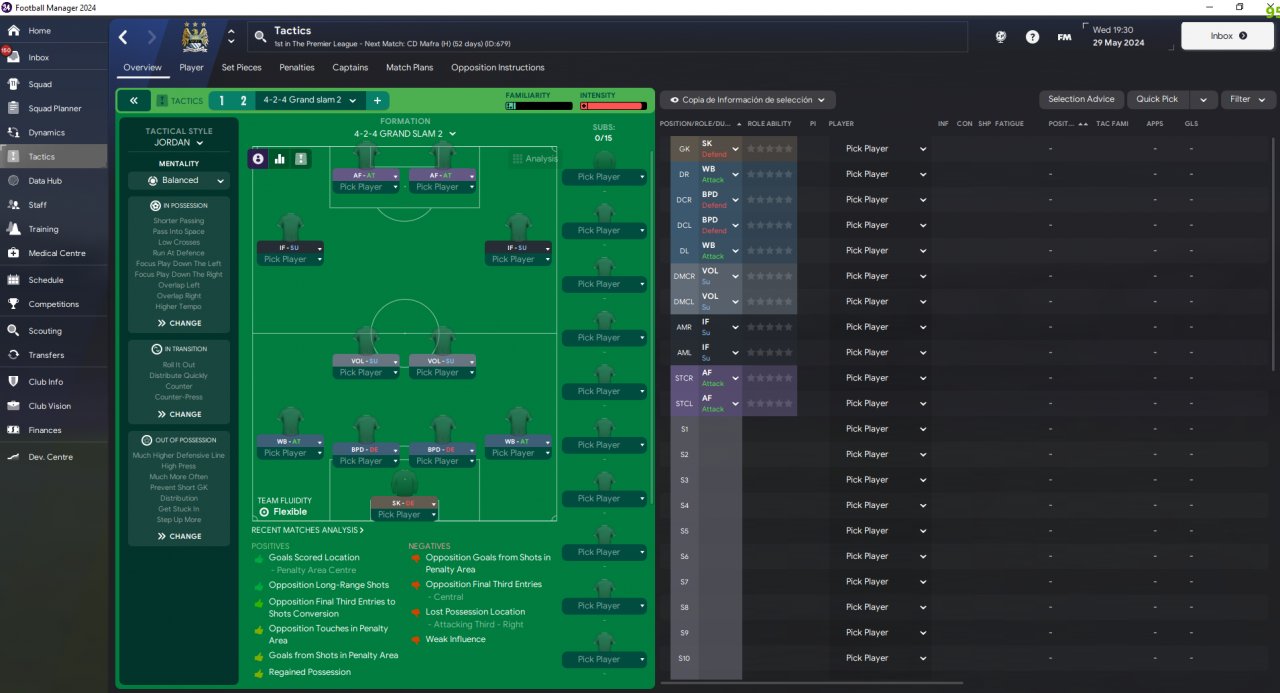Open Squad Planner from sidebar
This screenshot has height=693, width=1280.
click(x=13, y=108)
